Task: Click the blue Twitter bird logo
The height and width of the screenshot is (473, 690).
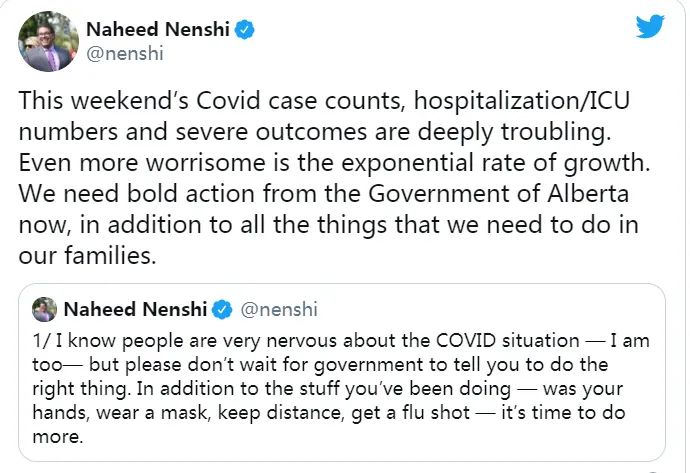Action: coord(650,26)
